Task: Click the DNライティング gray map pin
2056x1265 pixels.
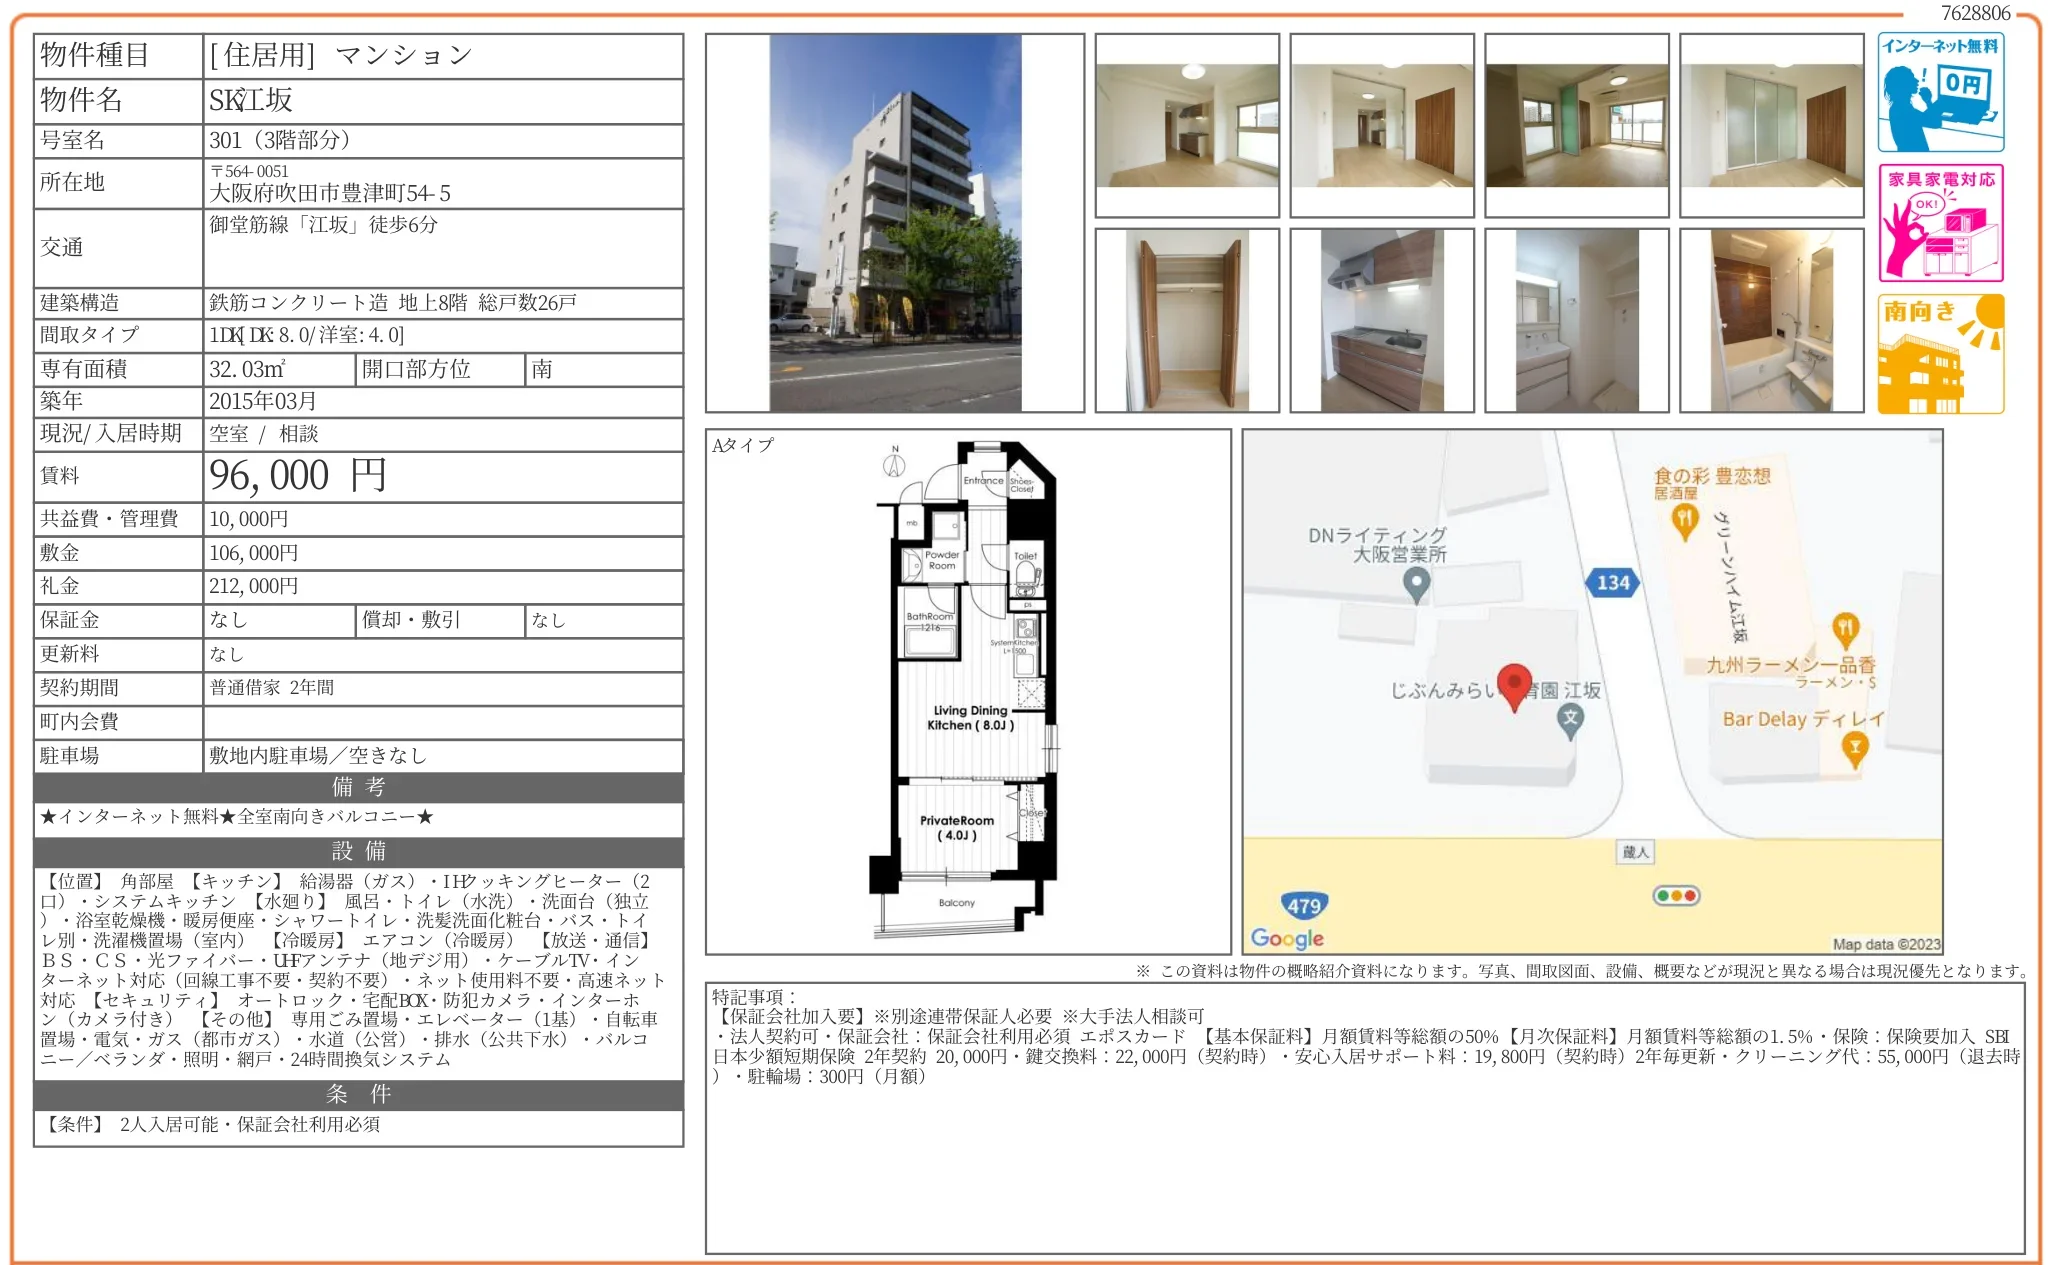Action: click(1416, 585)
